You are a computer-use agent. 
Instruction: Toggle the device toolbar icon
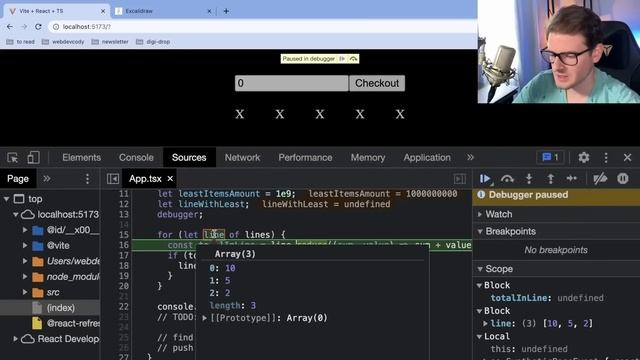(33, 158)
